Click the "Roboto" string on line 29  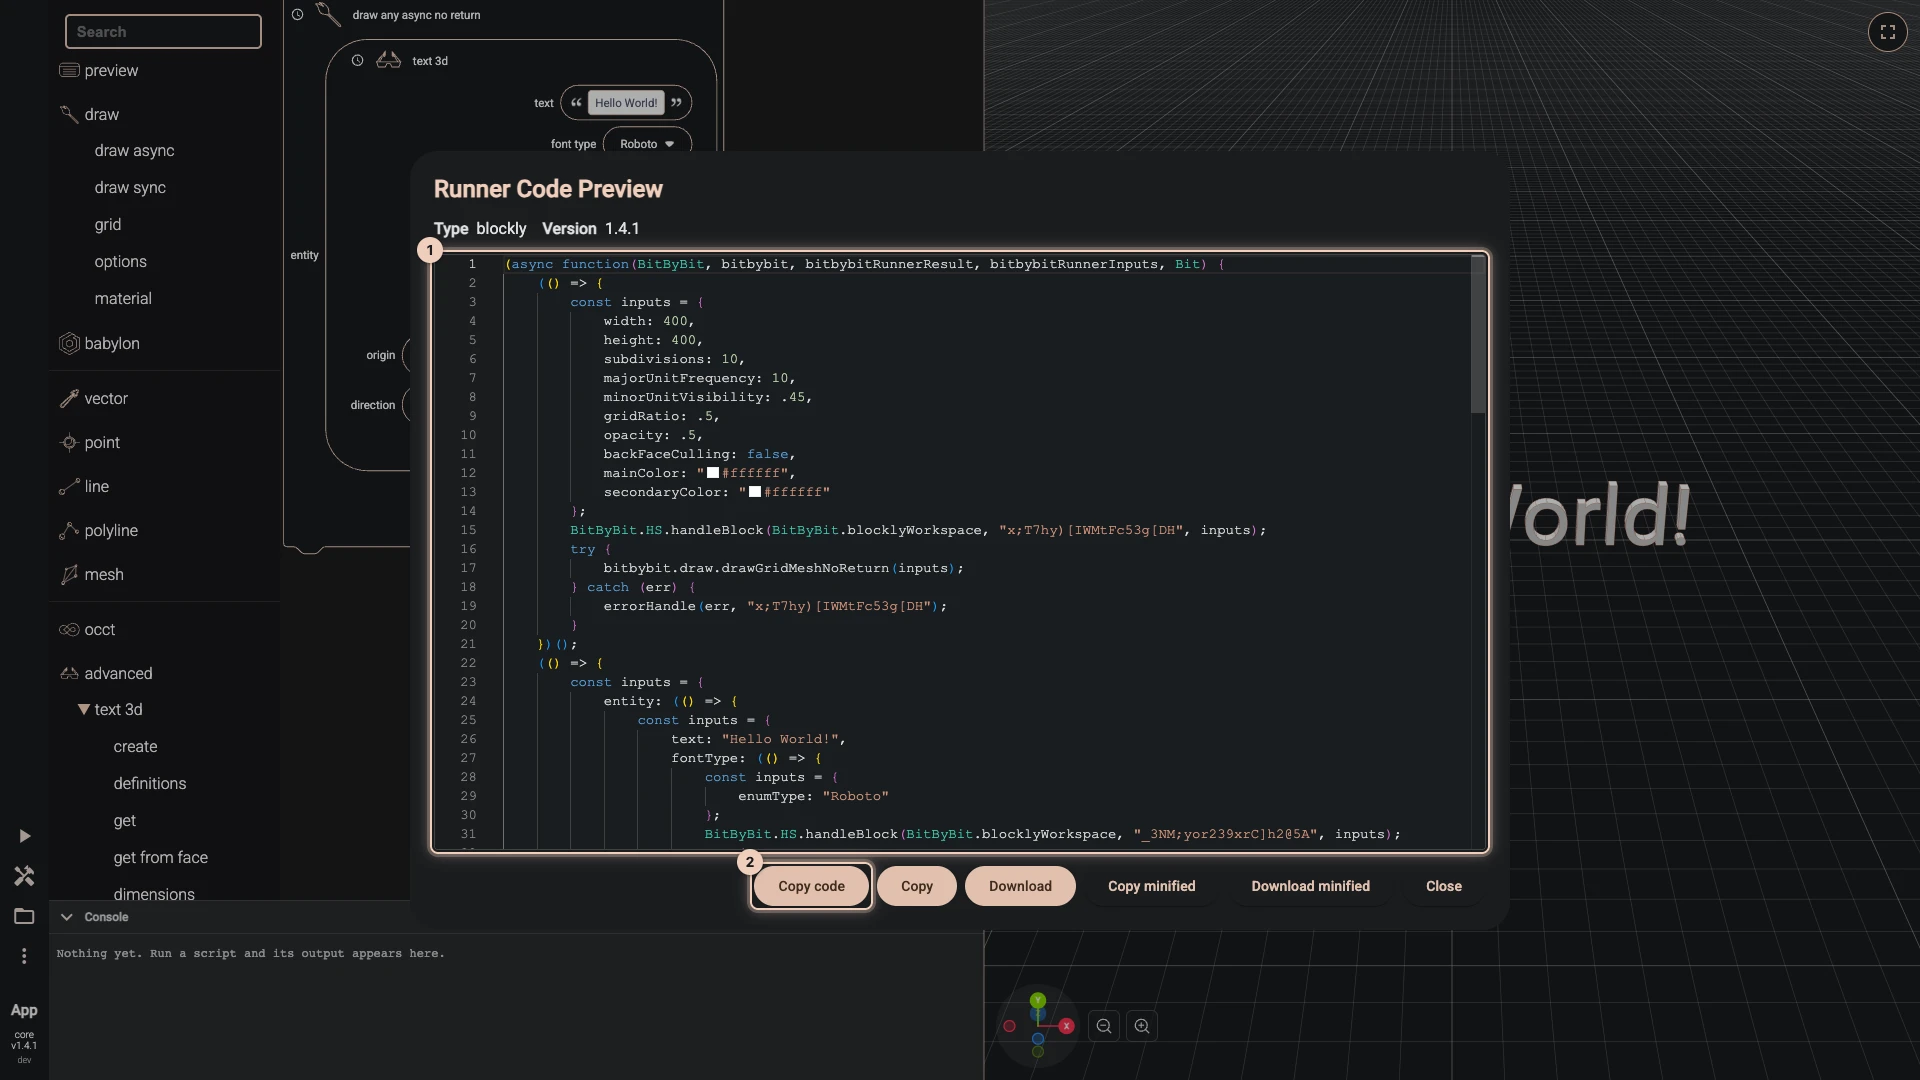[856, 797]
